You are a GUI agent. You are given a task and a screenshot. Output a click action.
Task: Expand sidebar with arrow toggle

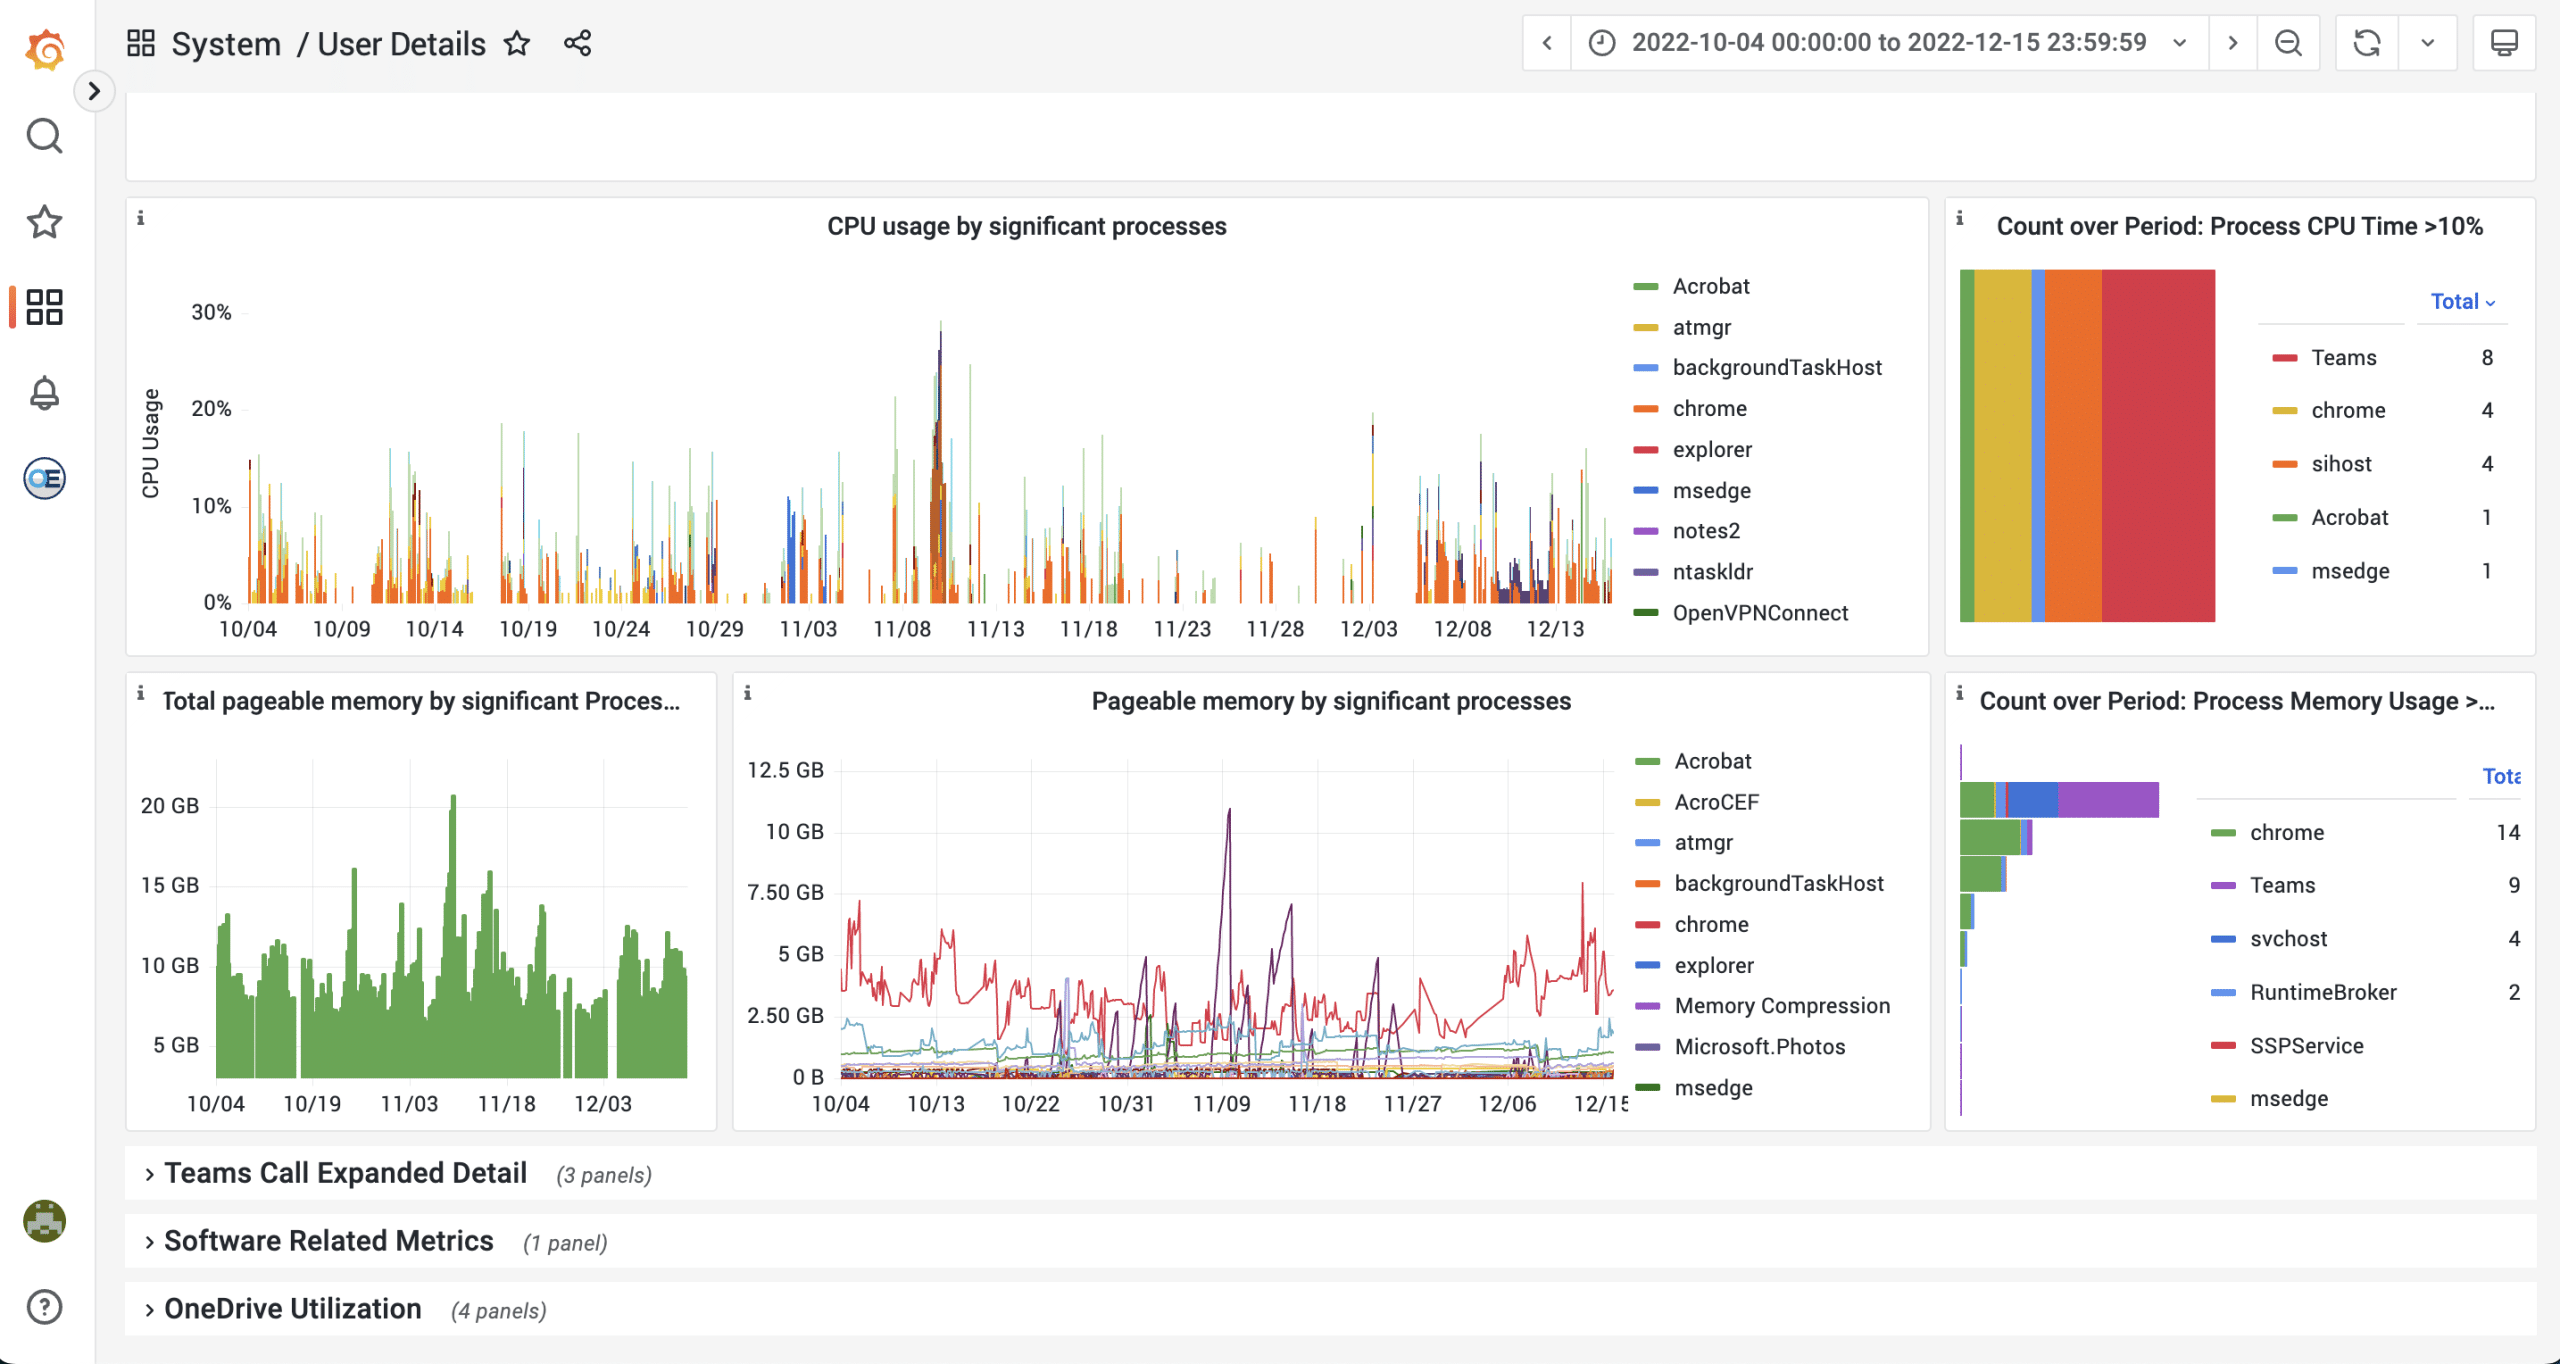tap(94, 91)
